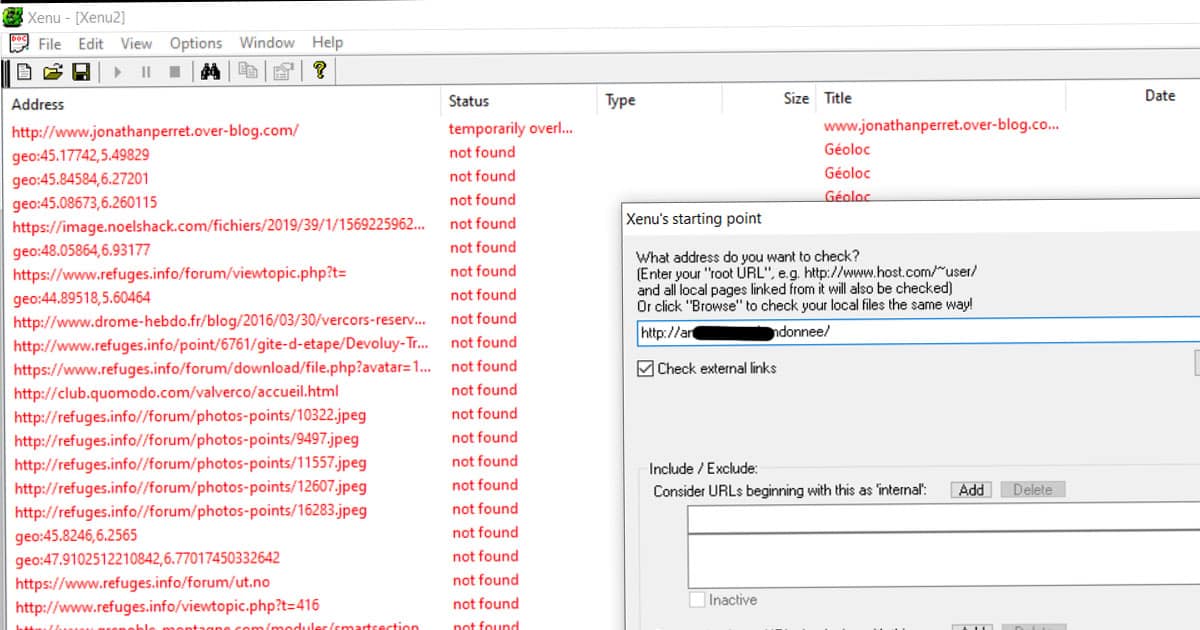The height and width of the screenshot is (630, 1200).
Task: Select the geo:44.89518,5.60464 row
Action: [82, 297]
